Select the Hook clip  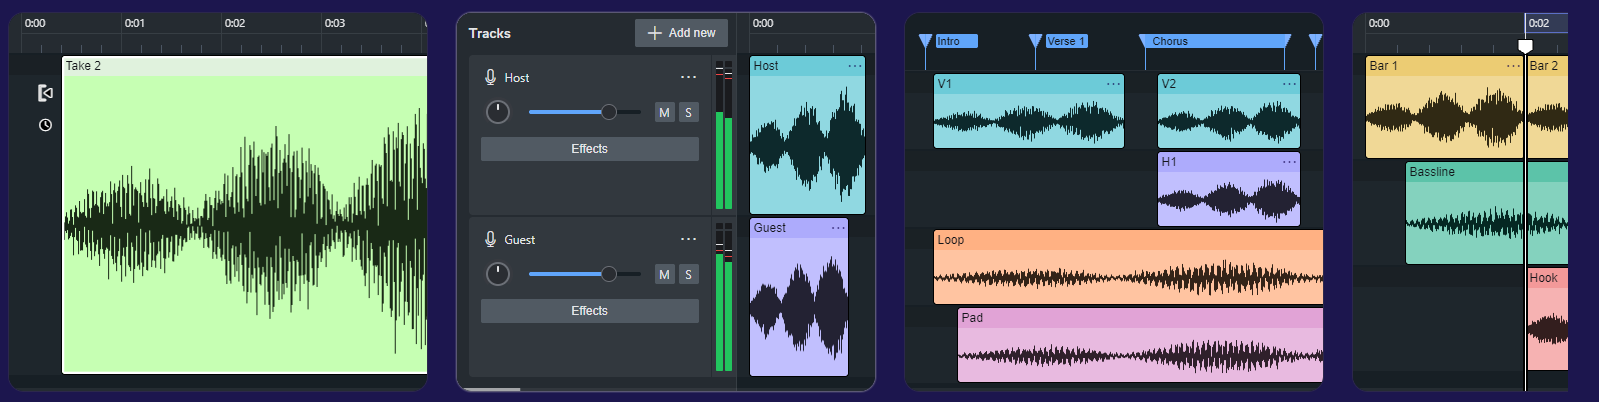(x=1548, y=319)
